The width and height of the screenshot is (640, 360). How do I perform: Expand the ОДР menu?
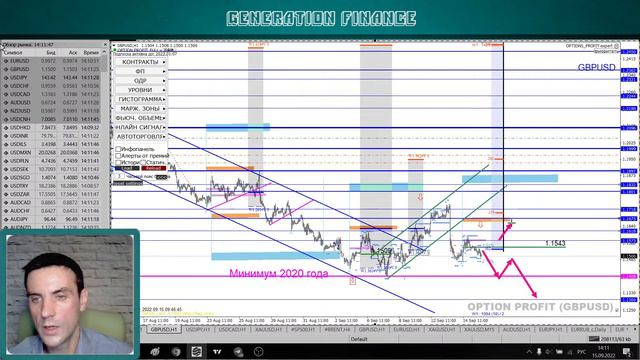[x=140, y=80]
